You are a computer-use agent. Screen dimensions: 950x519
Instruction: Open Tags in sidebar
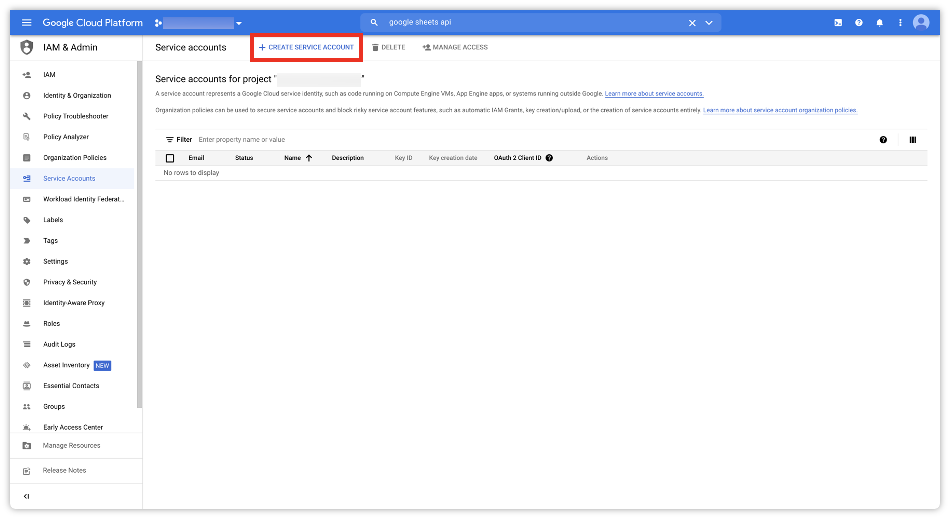[50, 240]
